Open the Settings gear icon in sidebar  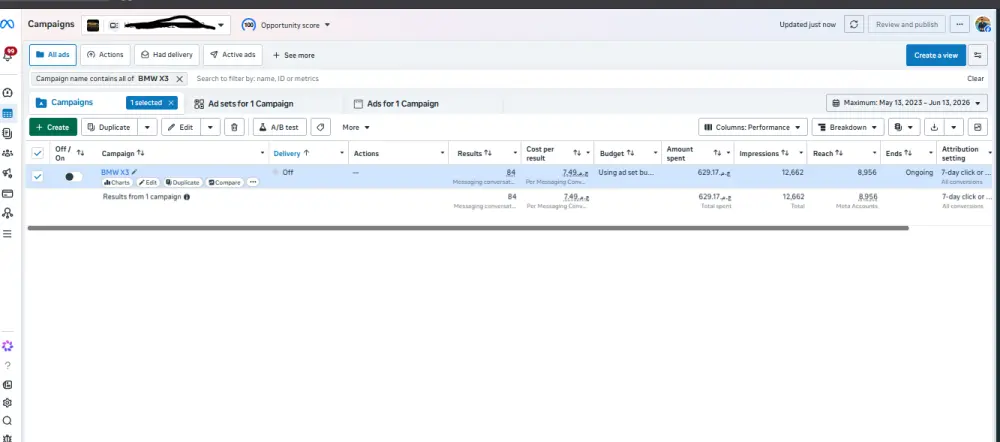point(8,402)
